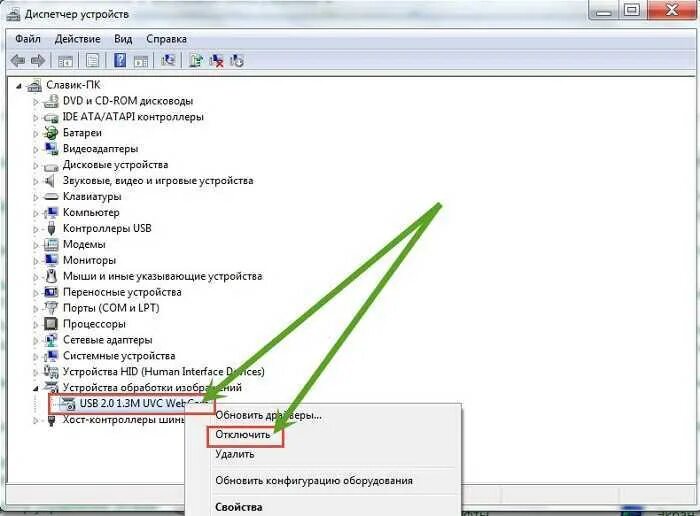Scan for hardware changes via toolbar icon
The width and height of the screenshot is (700, 516).
coord(168,60)
